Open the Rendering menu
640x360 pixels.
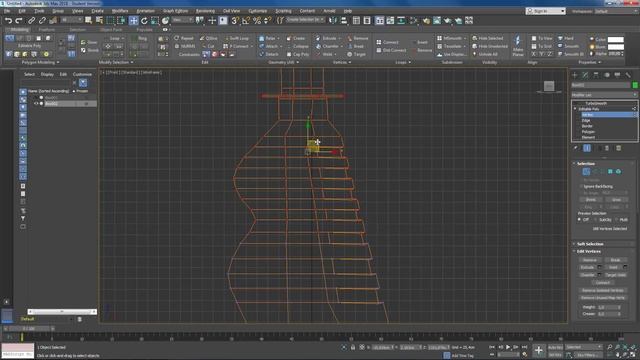205,11
